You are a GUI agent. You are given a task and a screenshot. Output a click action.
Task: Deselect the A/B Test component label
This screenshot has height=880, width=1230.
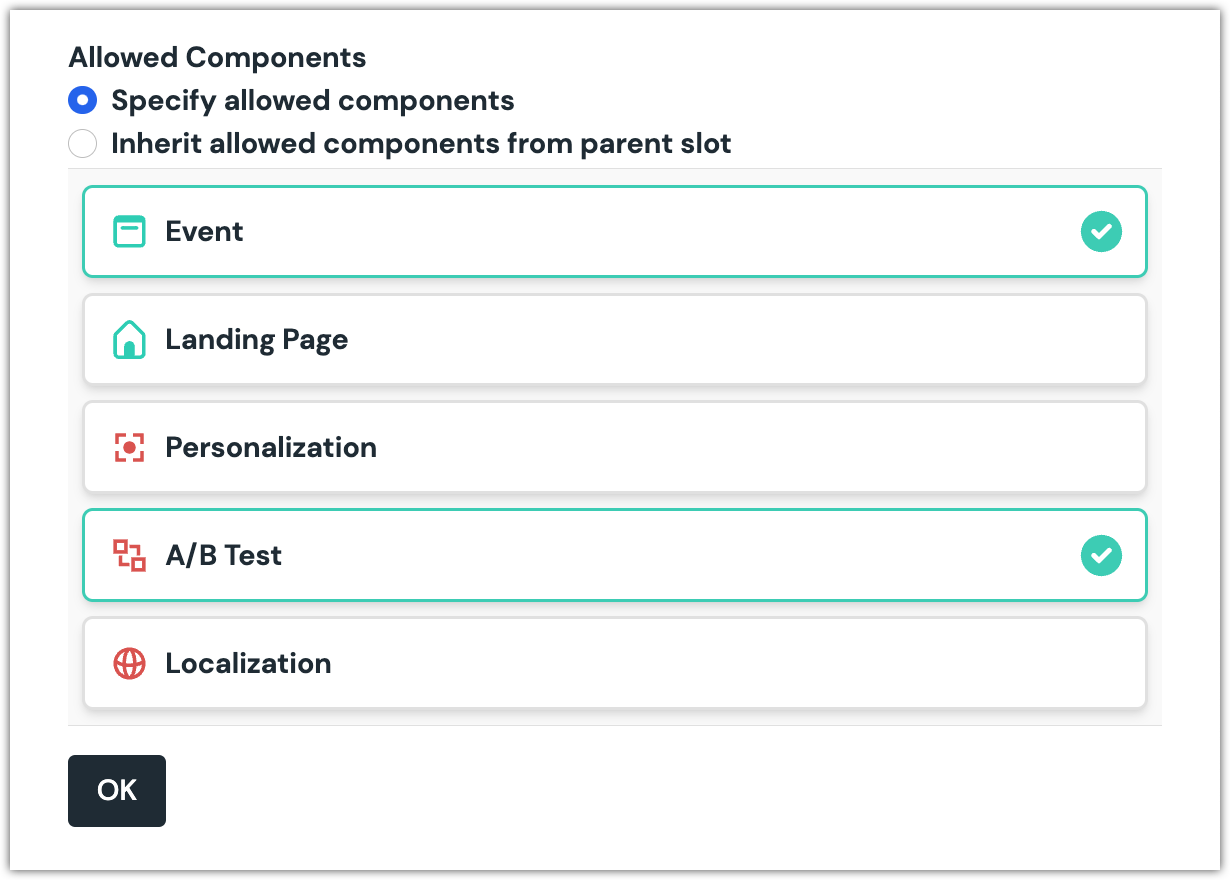coord(223,556)
